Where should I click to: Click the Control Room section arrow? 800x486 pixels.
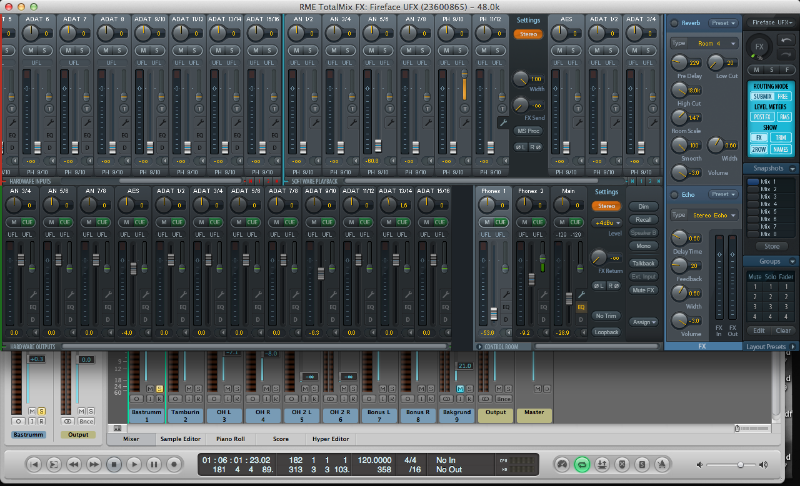click(480, 346)
